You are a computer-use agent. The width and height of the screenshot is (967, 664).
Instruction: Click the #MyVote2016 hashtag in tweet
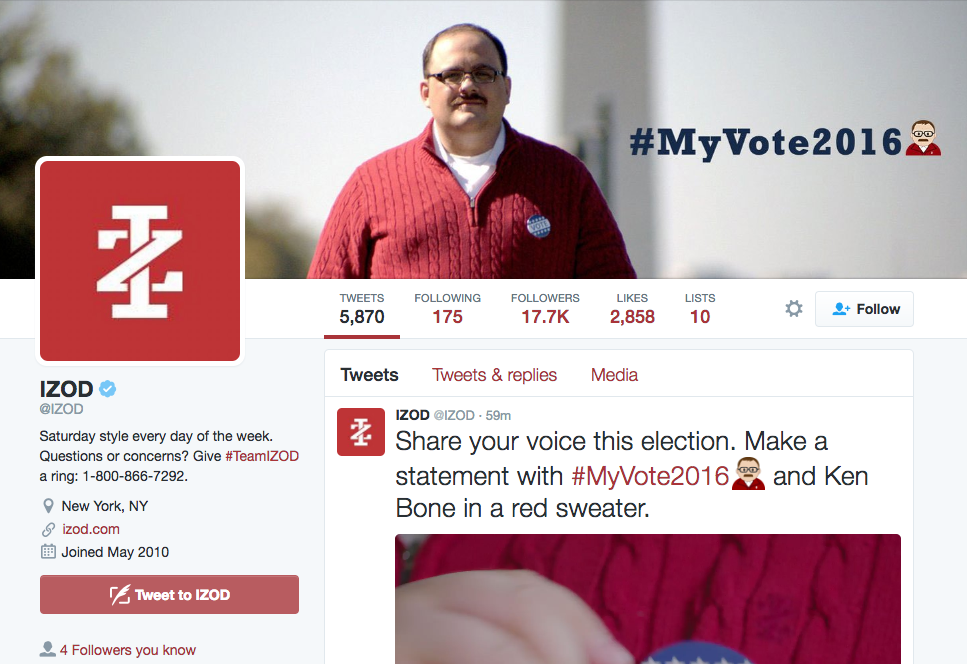coord(651,475)
